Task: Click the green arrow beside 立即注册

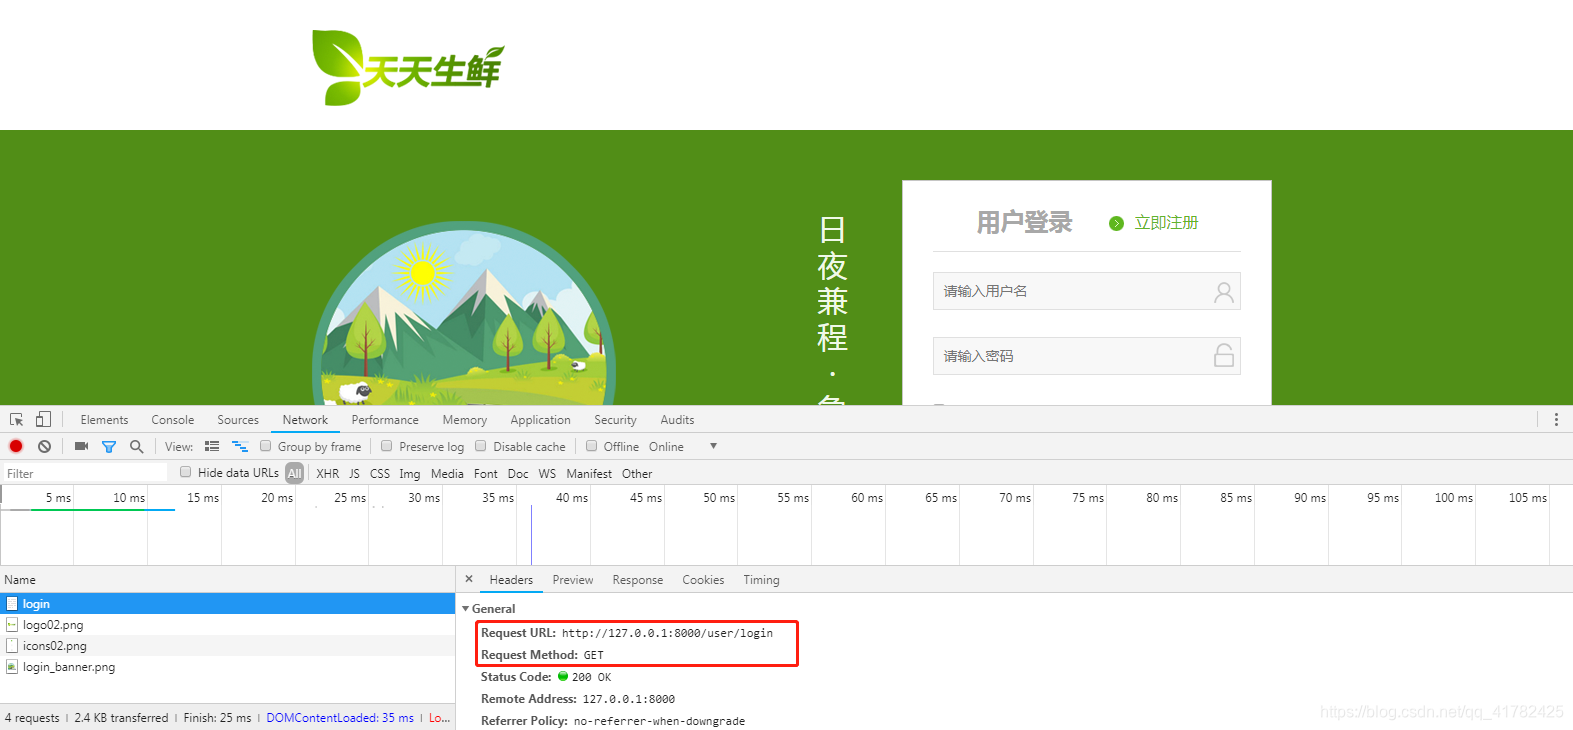Action: tap(1116, 223)
